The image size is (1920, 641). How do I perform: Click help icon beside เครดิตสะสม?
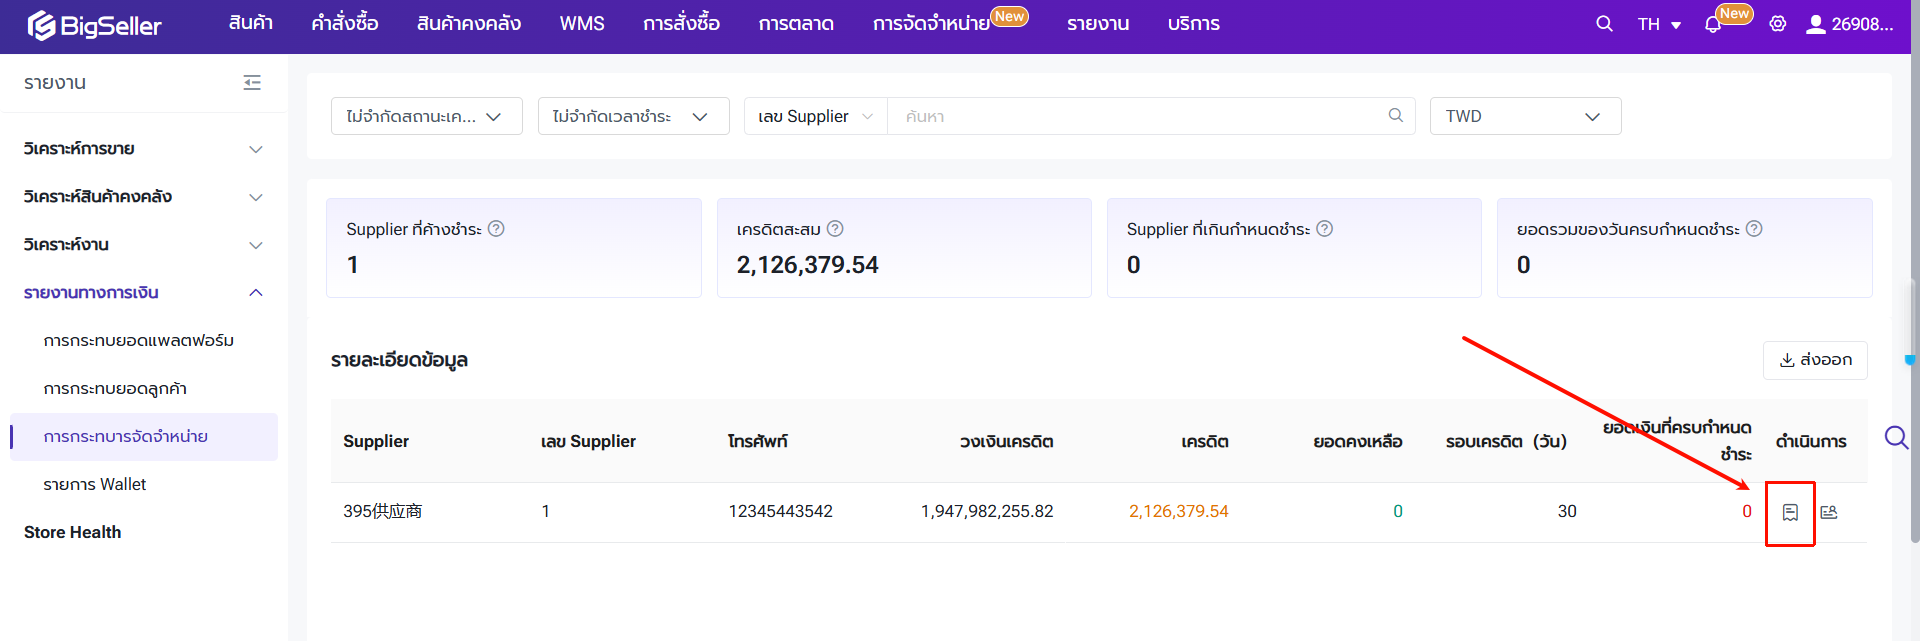pos(835,229)
